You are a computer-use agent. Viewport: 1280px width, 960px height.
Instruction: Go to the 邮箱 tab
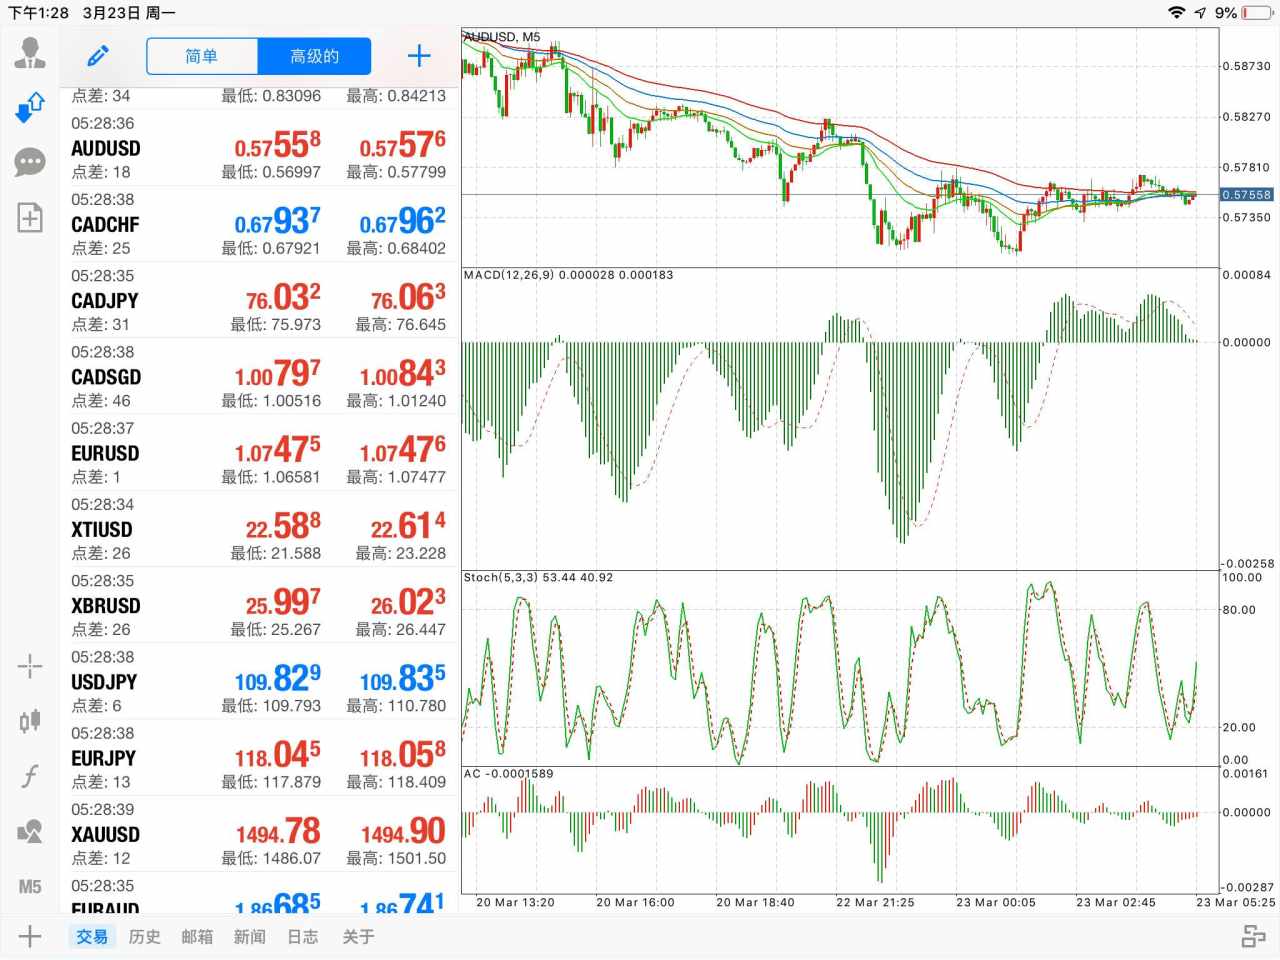click(197, 937)
